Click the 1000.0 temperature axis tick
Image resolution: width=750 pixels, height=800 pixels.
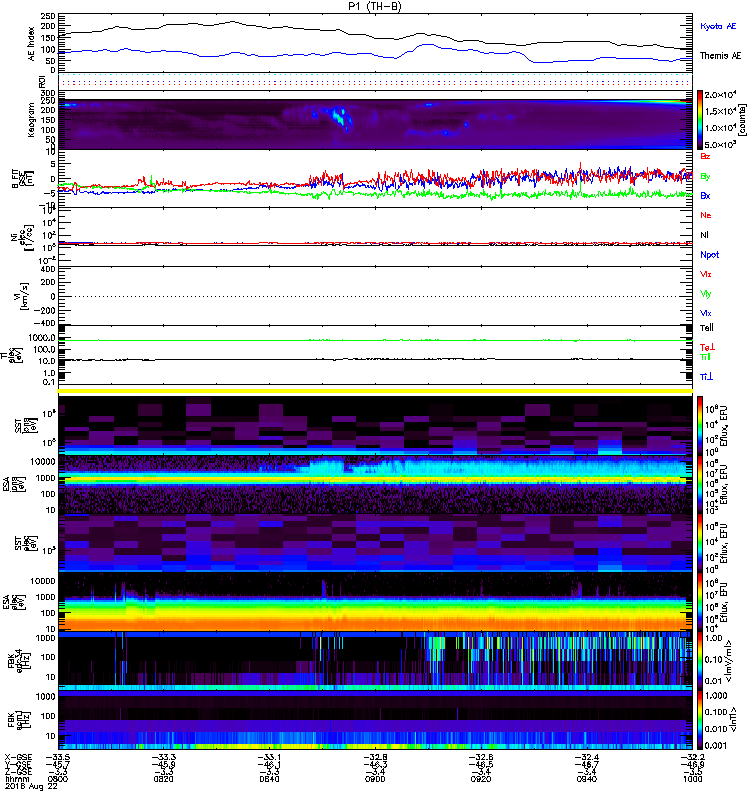tap(42, 338)
